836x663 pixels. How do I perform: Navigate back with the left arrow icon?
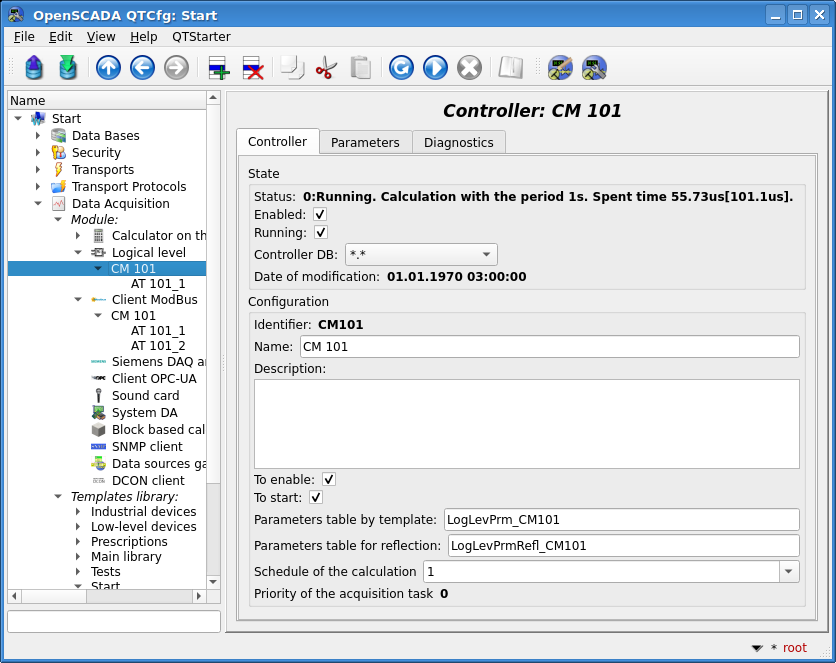(x=142, y=68)
